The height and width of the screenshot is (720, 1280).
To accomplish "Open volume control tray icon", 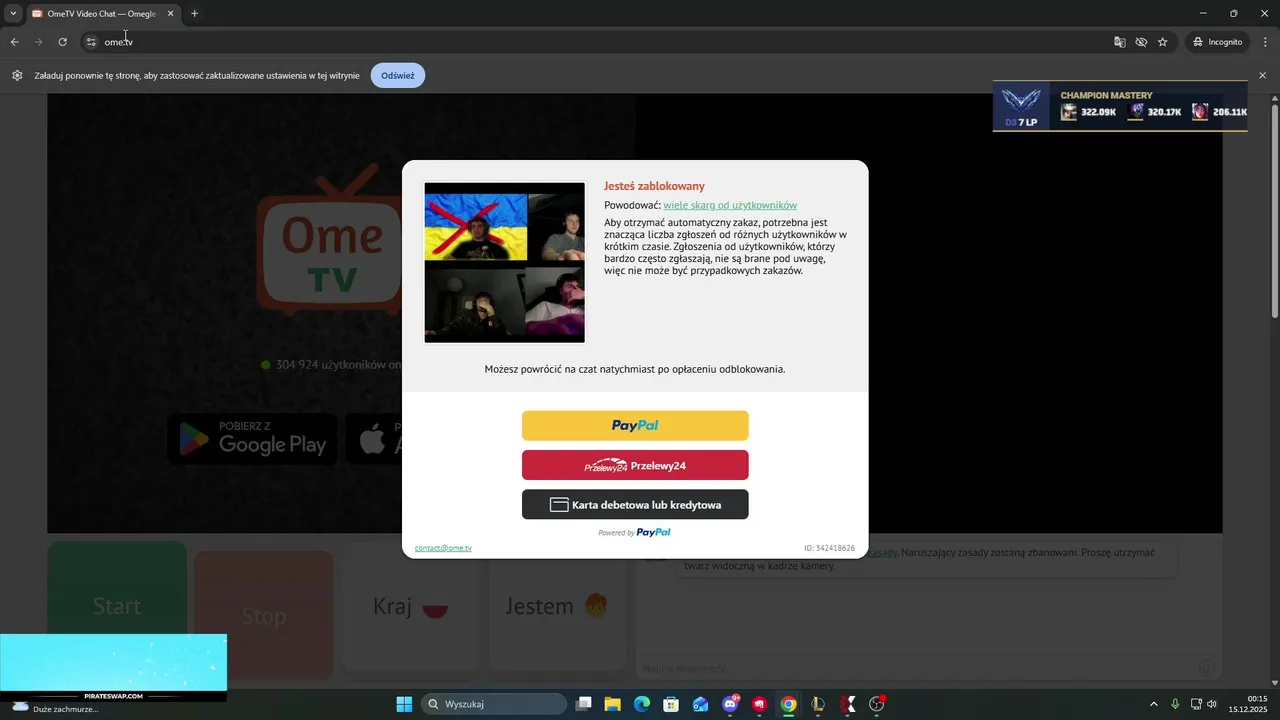I will [1212, 704].
